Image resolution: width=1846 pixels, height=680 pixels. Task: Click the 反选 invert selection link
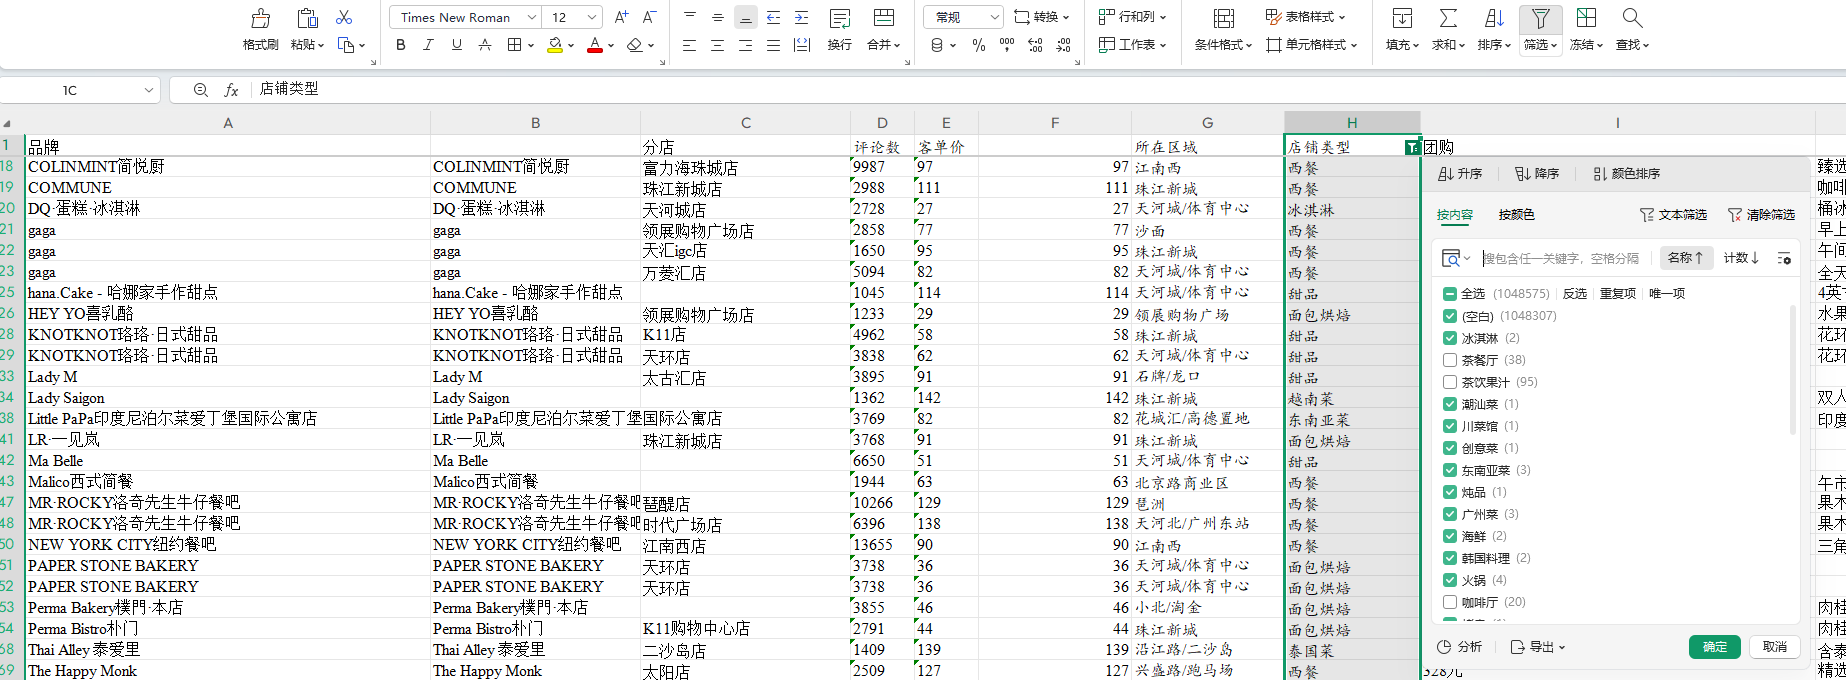[1575, 294]
